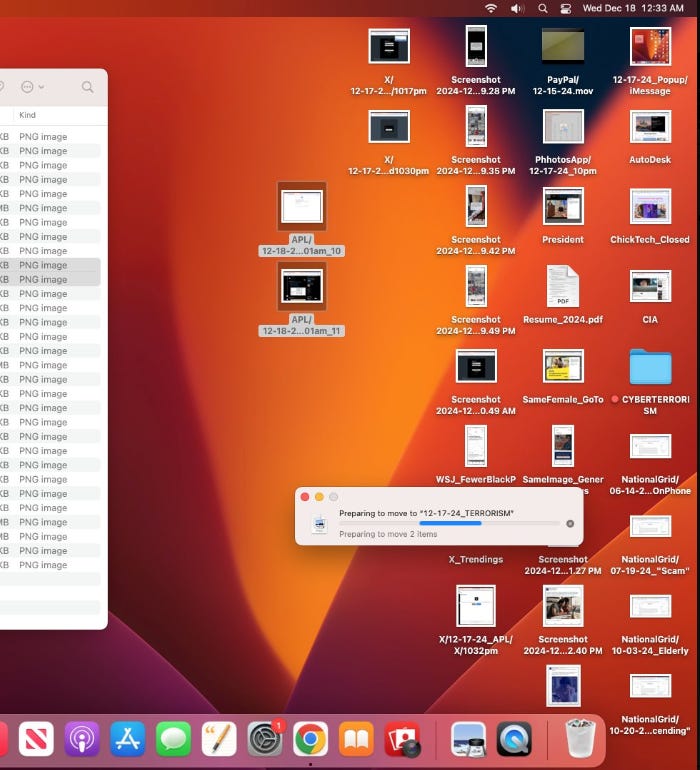The image size is (700, 770).
Task: Open QuickTime Player from the Dock
Action: tap(514, 739)
